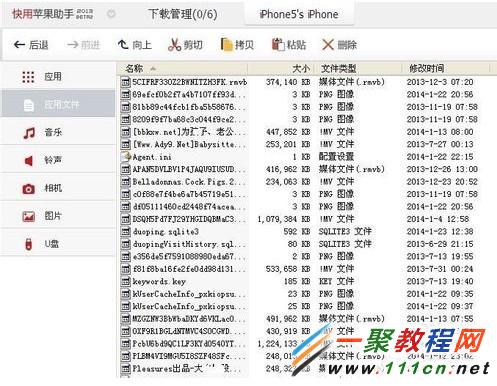Click the 前进 forward arrow button

(x=83, y=45)
